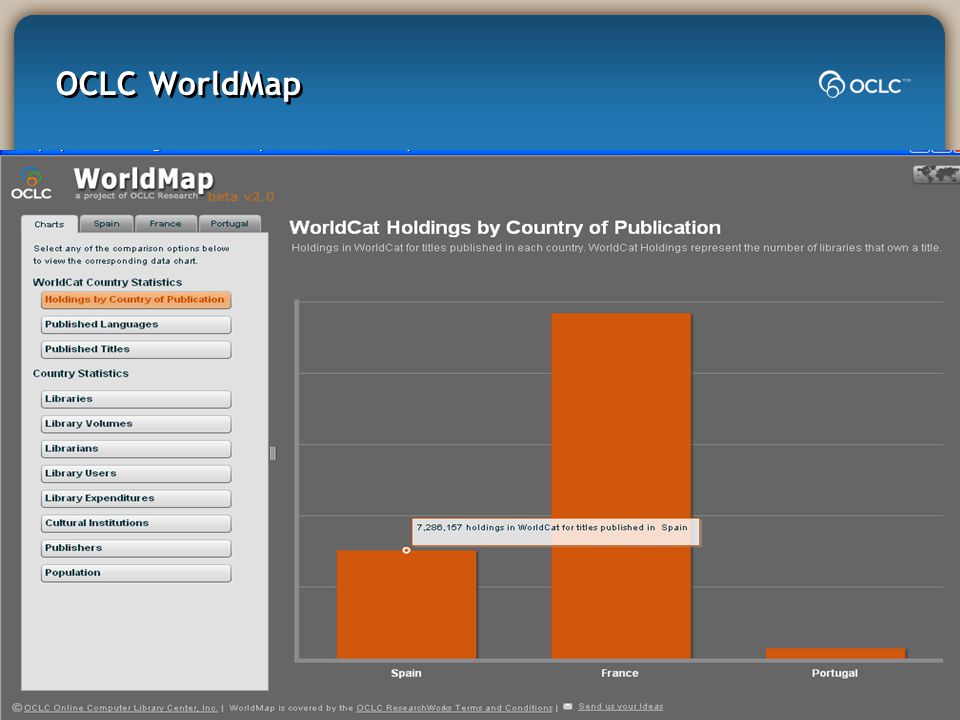Image resolution: width=960 pixels, height=720 pixels.
Task: Show Librarians chart
Action: (x=136, y=449)
